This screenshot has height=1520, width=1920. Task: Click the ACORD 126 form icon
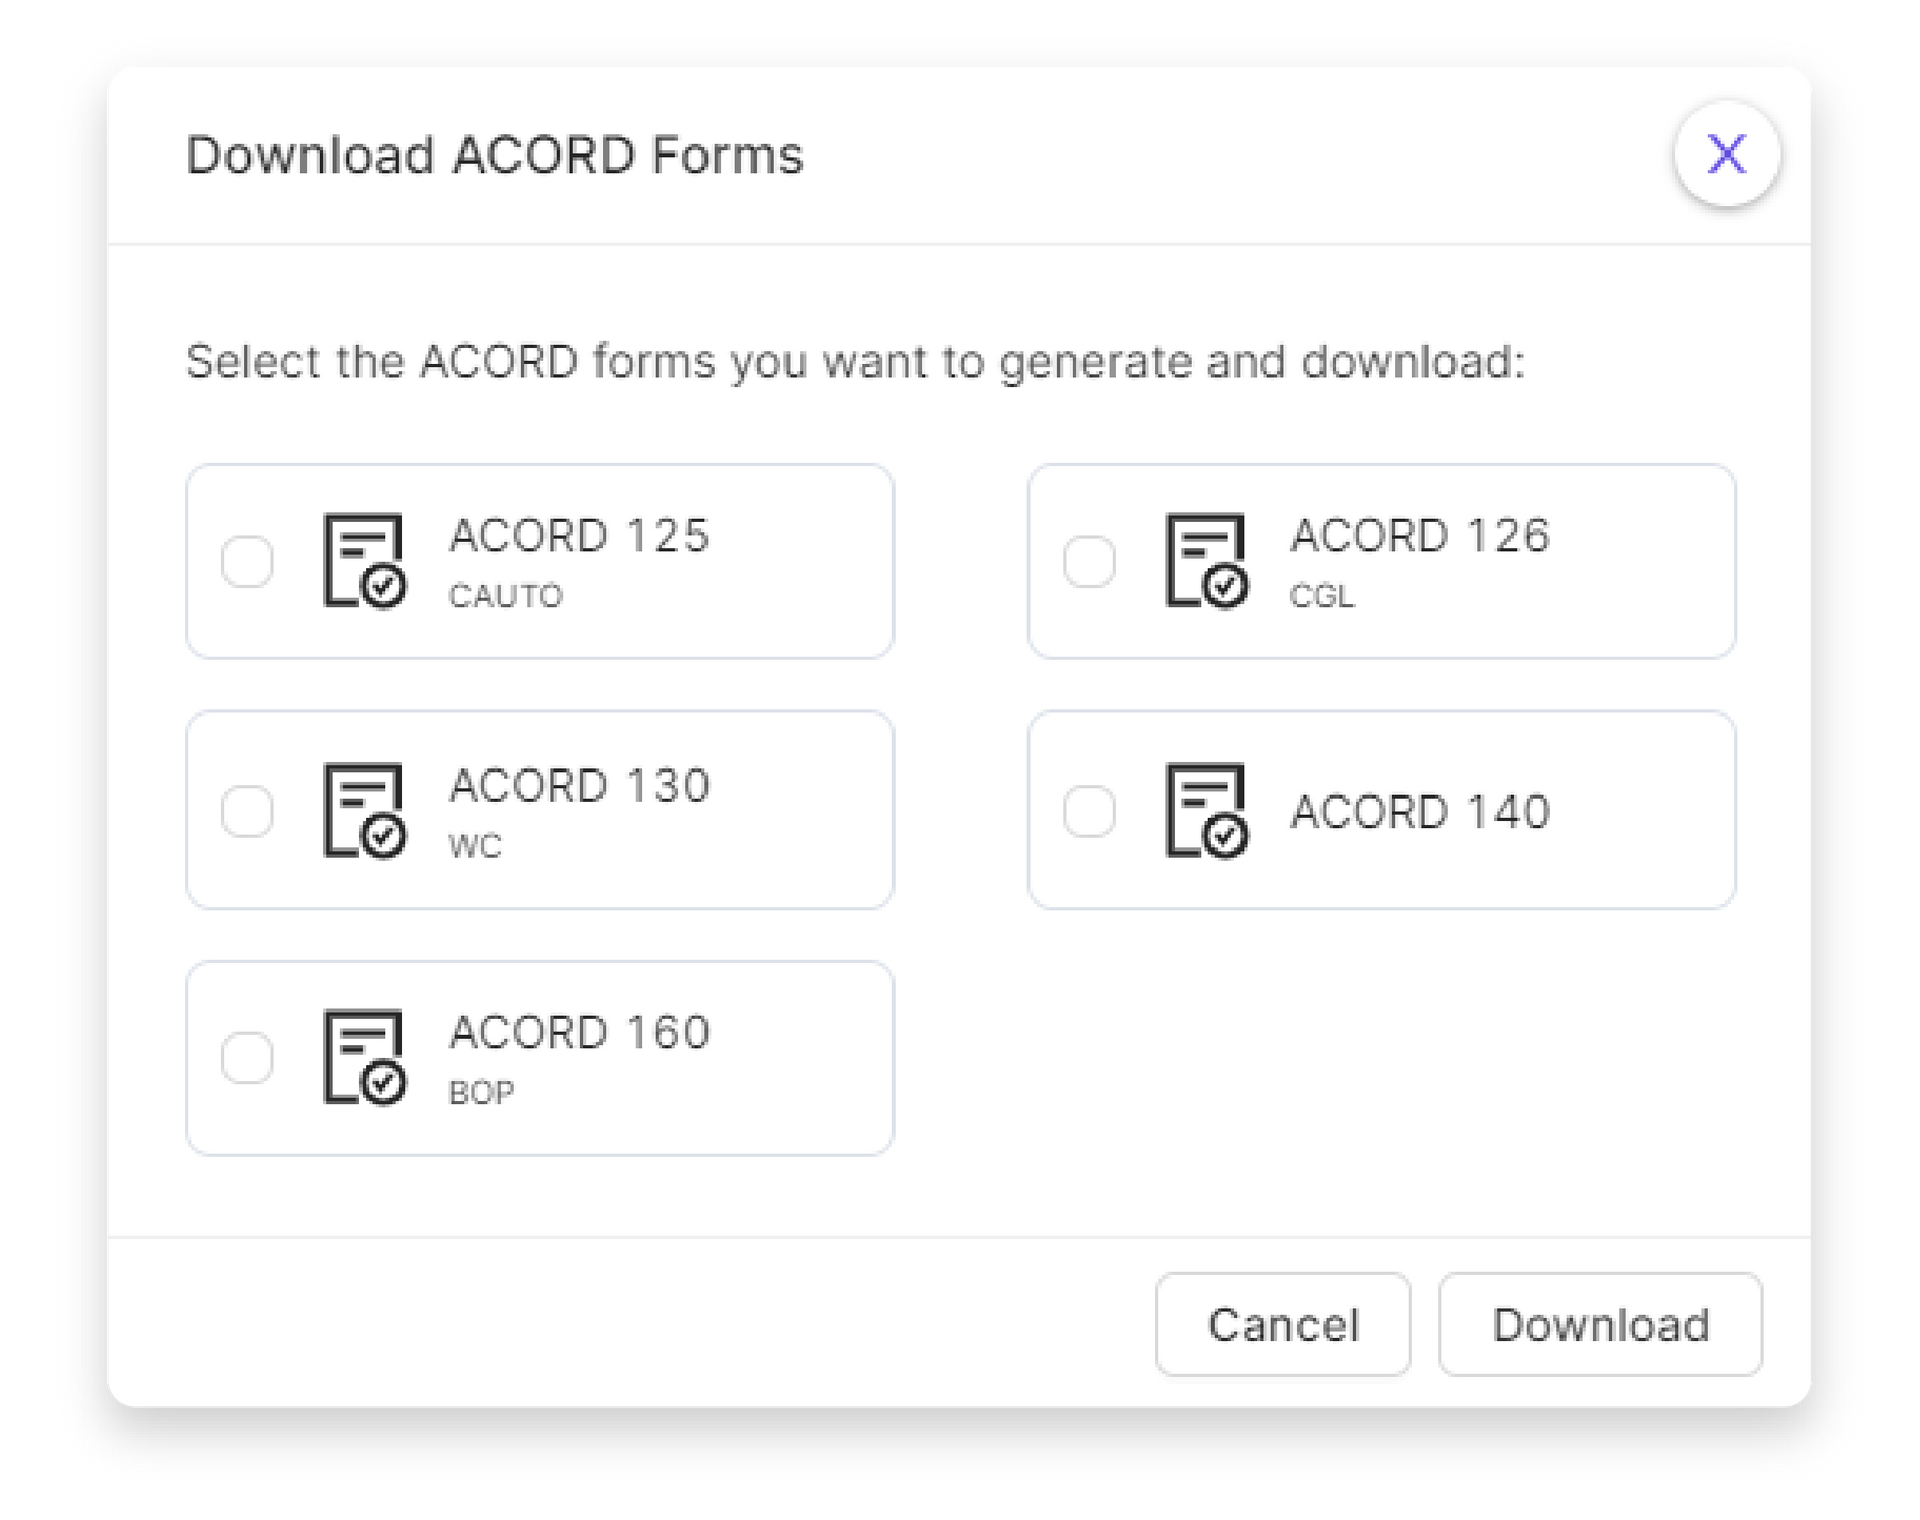(x=1207, y=561)
